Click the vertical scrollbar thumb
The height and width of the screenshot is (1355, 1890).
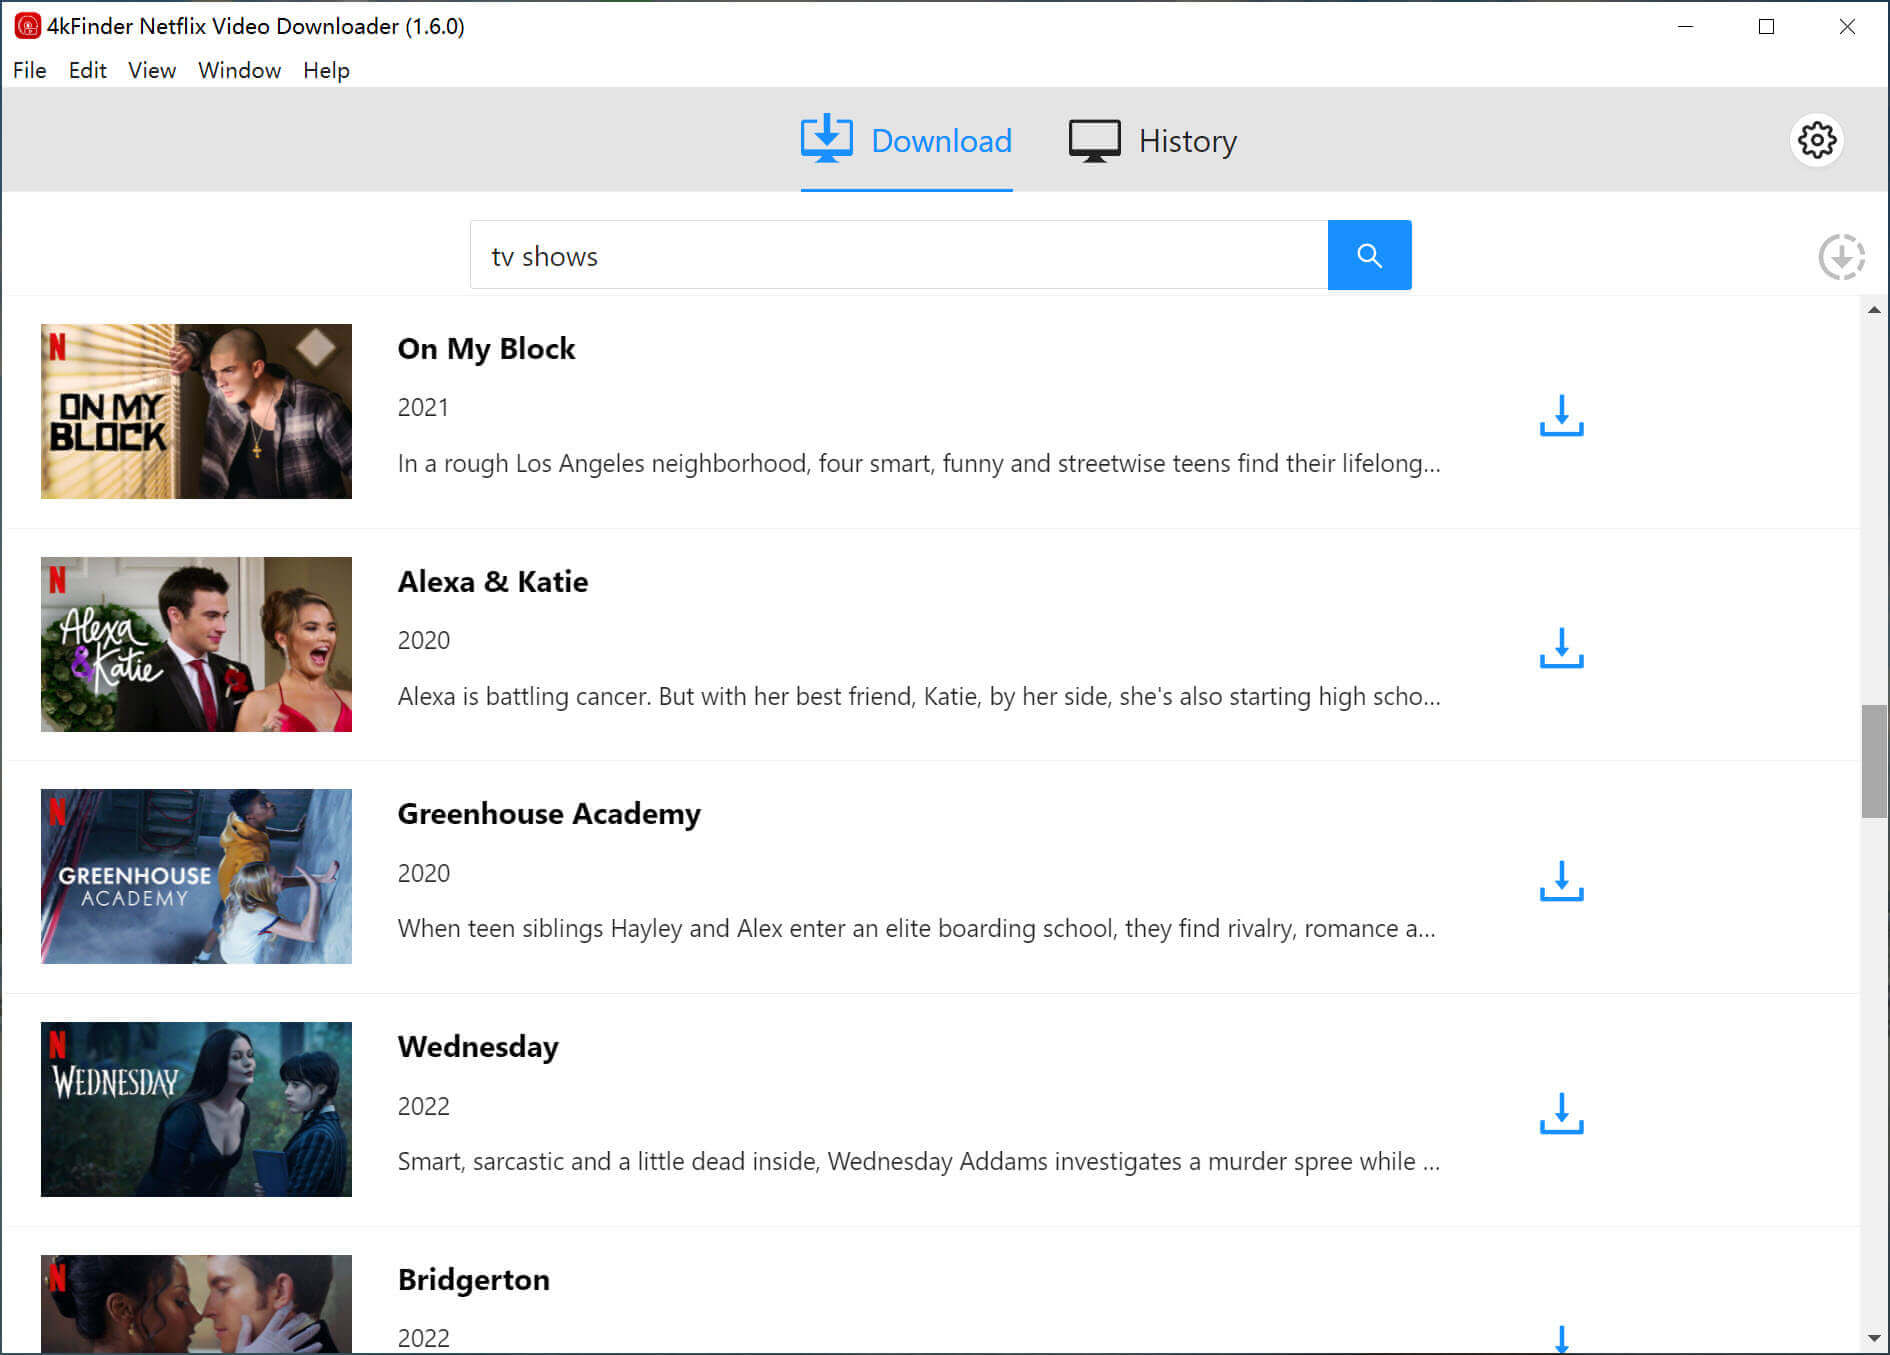point(1874,761)
